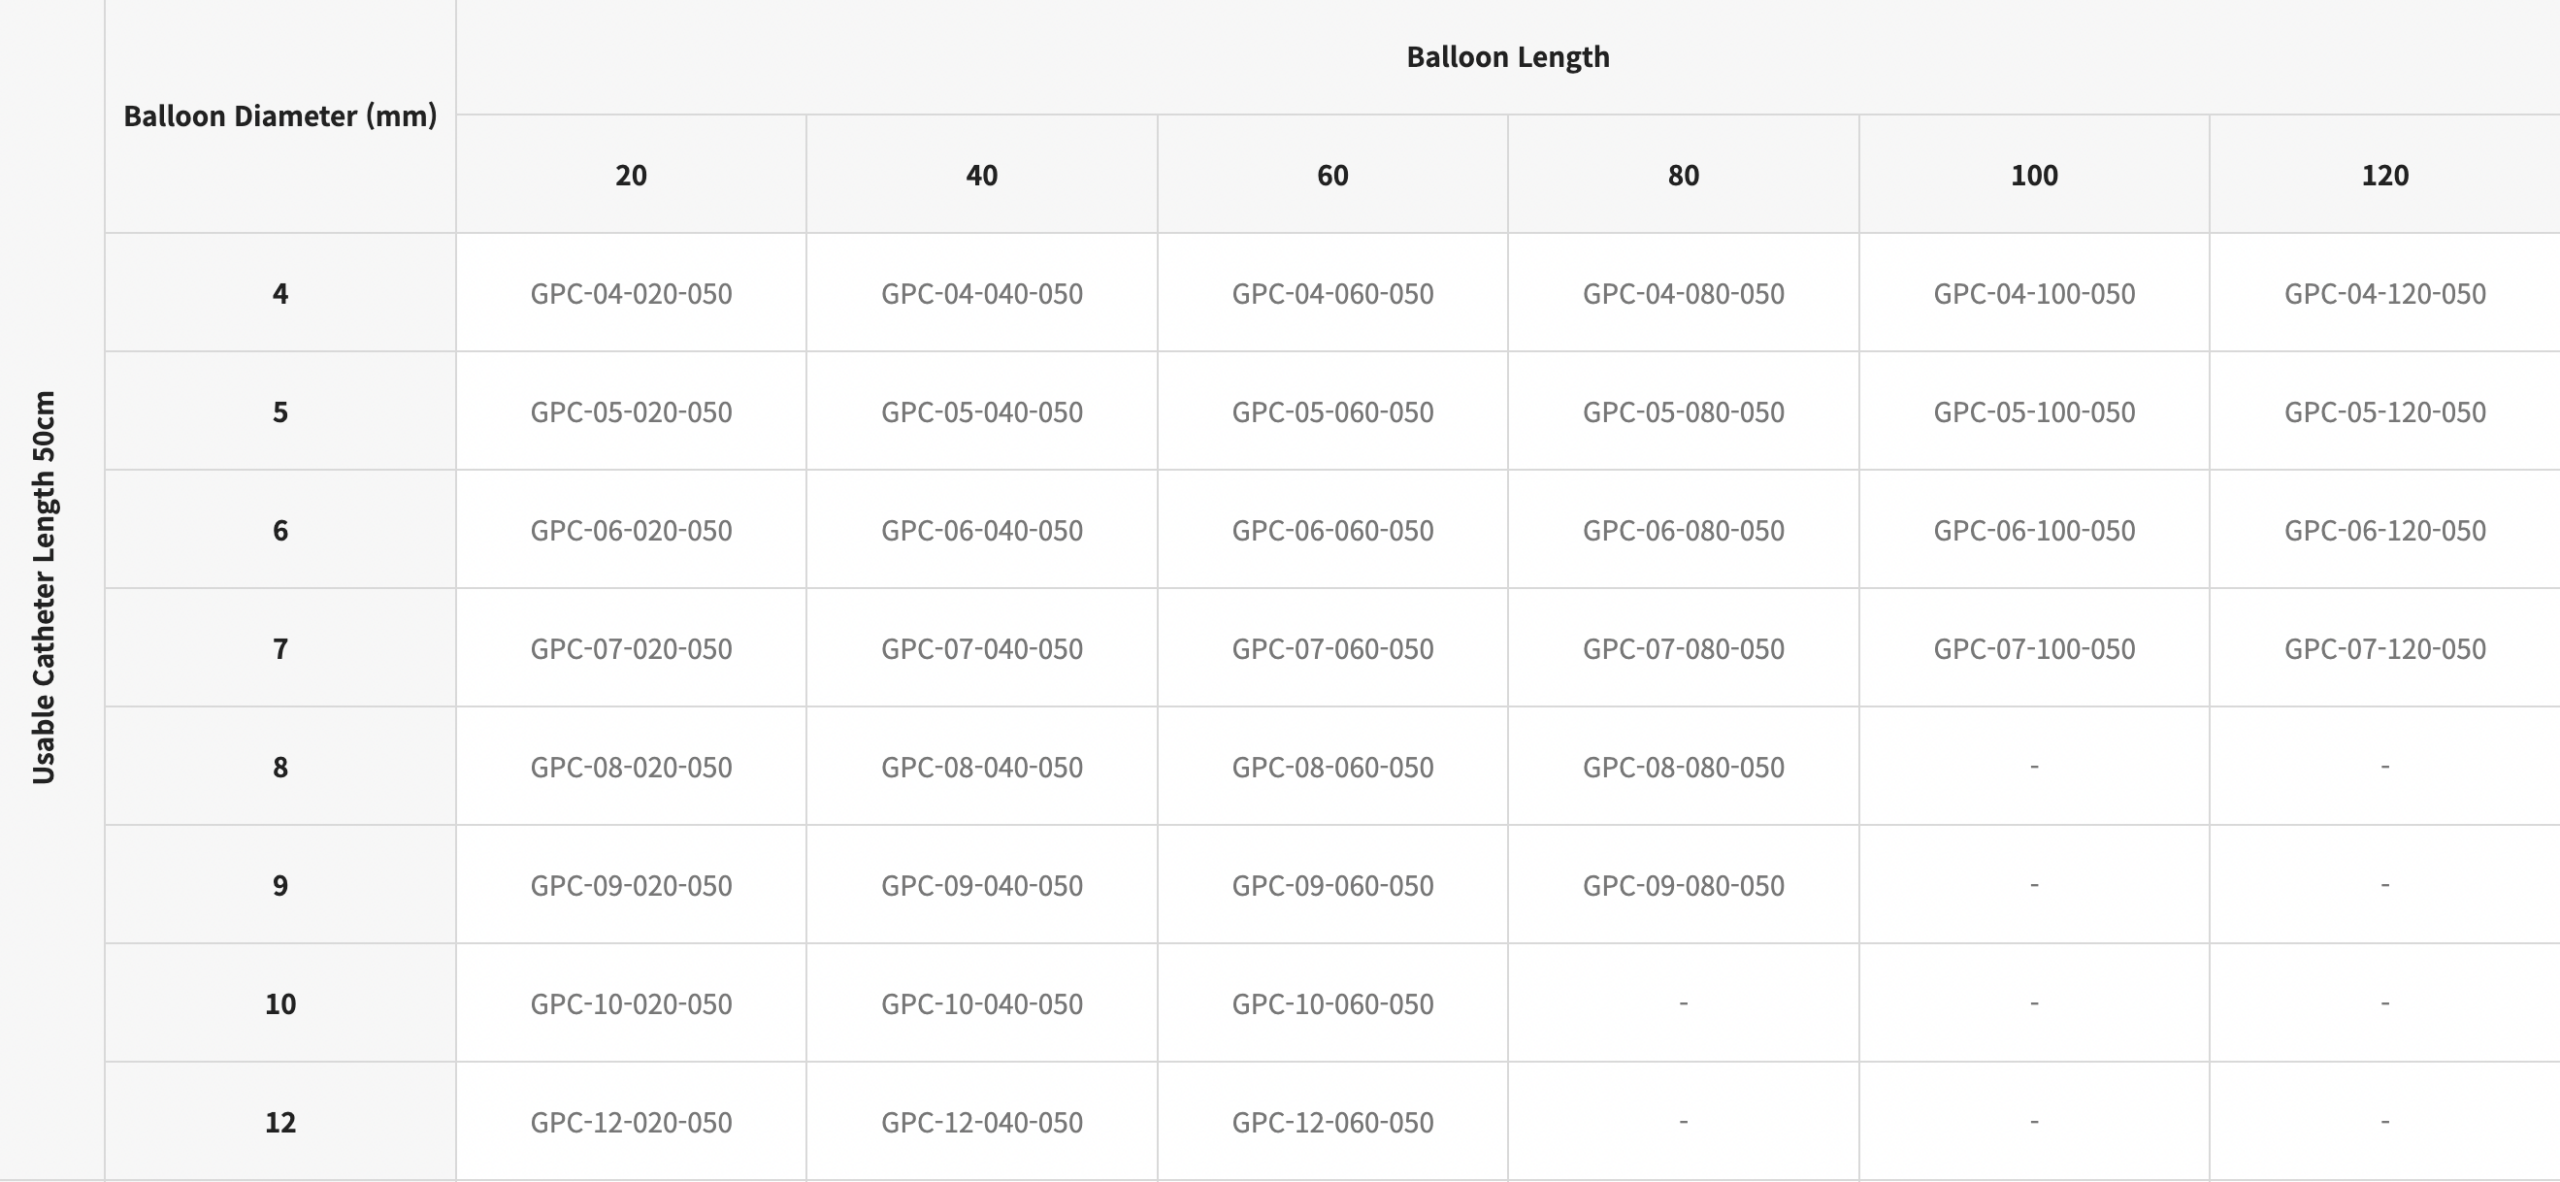Click the GPC-06-120-050 cell
This screenshot has height=1182, width=2560.
2385,530
